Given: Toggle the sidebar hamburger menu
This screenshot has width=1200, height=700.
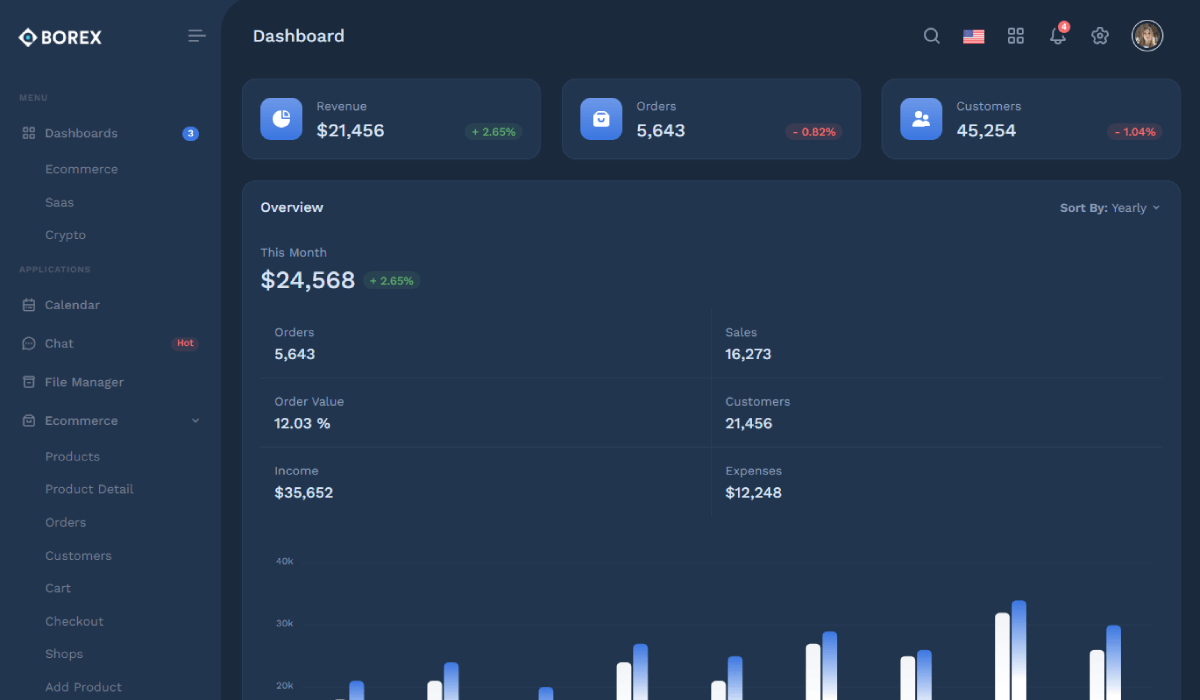Looking at the screenshot, I should point(197,36).
